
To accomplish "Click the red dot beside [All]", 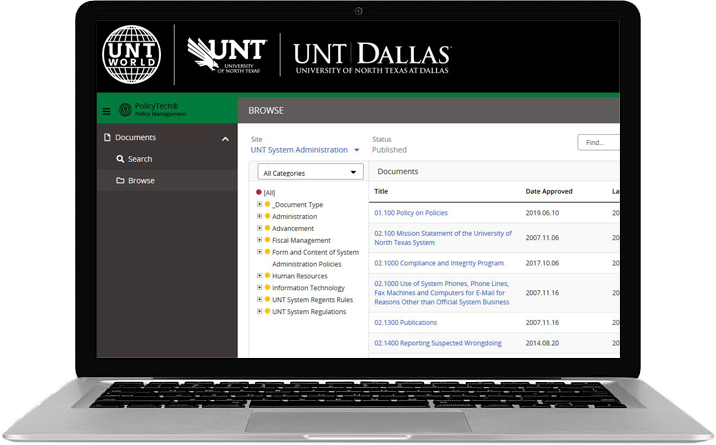I will click(259, 192).
